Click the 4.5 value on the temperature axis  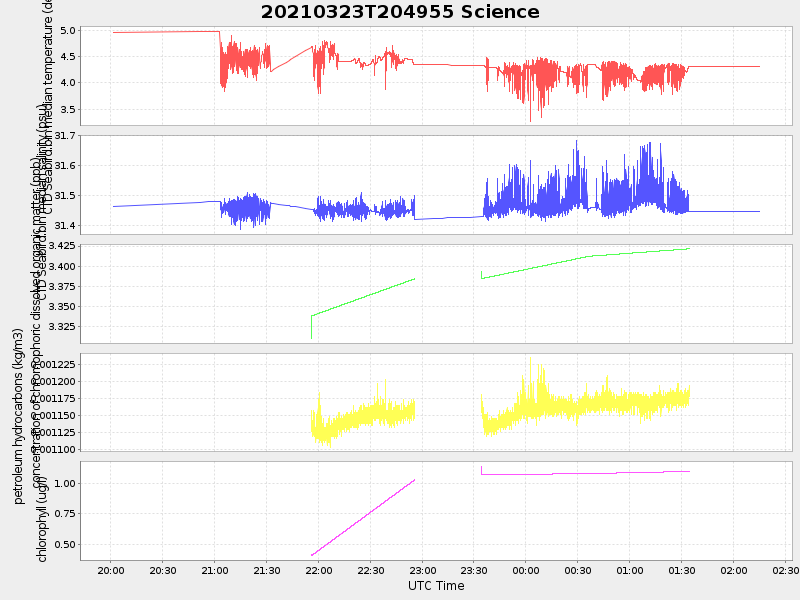pos(68,57)
